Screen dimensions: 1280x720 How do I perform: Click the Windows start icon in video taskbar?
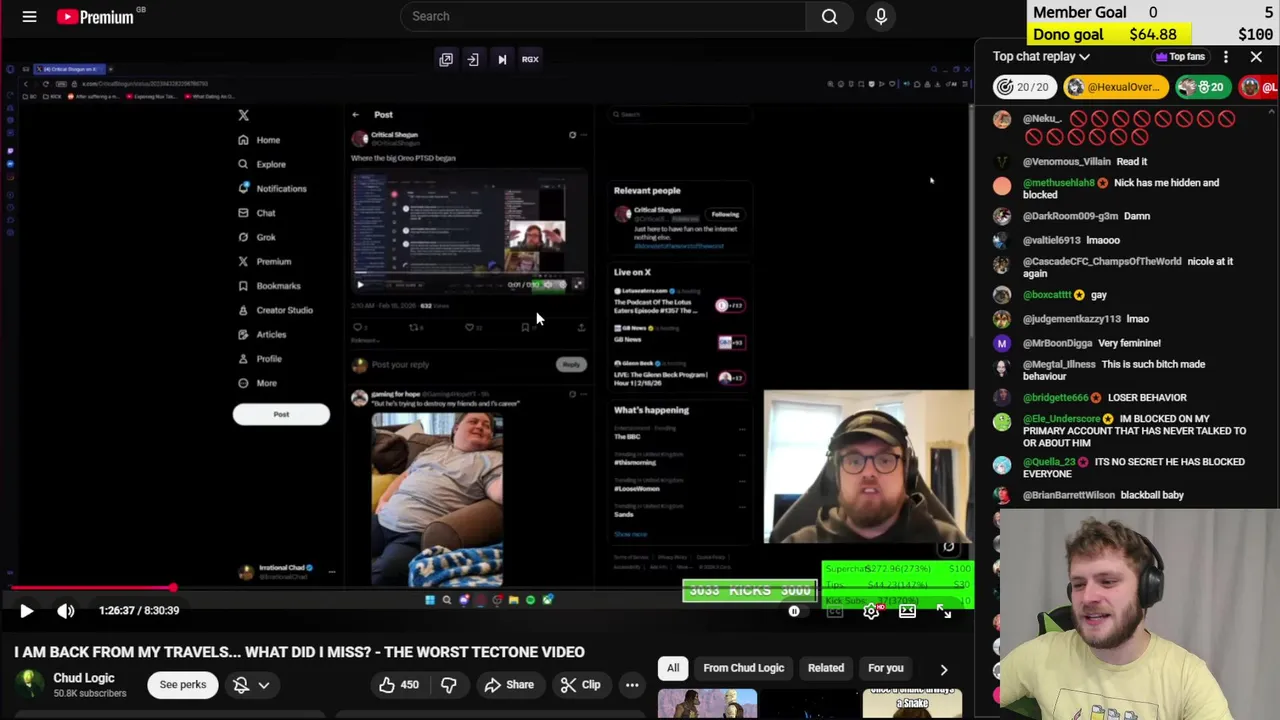[x=430, y=600]
